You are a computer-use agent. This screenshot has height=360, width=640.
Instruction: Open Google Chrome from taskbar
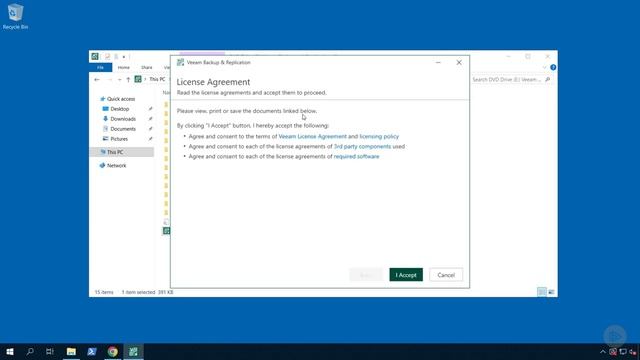click(x=113, y=351)
